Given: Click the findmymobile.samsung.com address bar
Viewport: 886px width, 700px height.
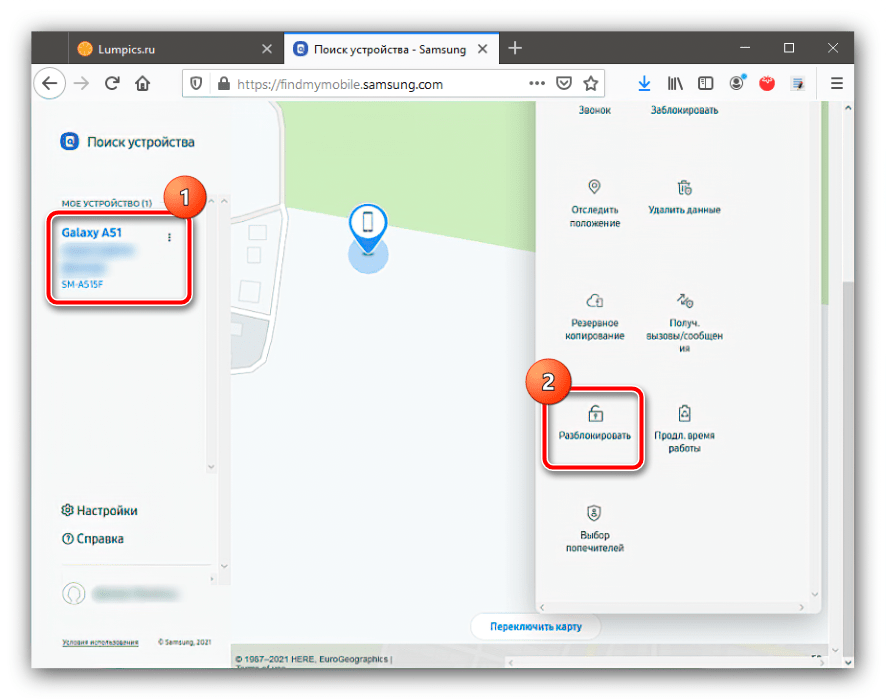Looking at the screenshot, I should 370,84.
